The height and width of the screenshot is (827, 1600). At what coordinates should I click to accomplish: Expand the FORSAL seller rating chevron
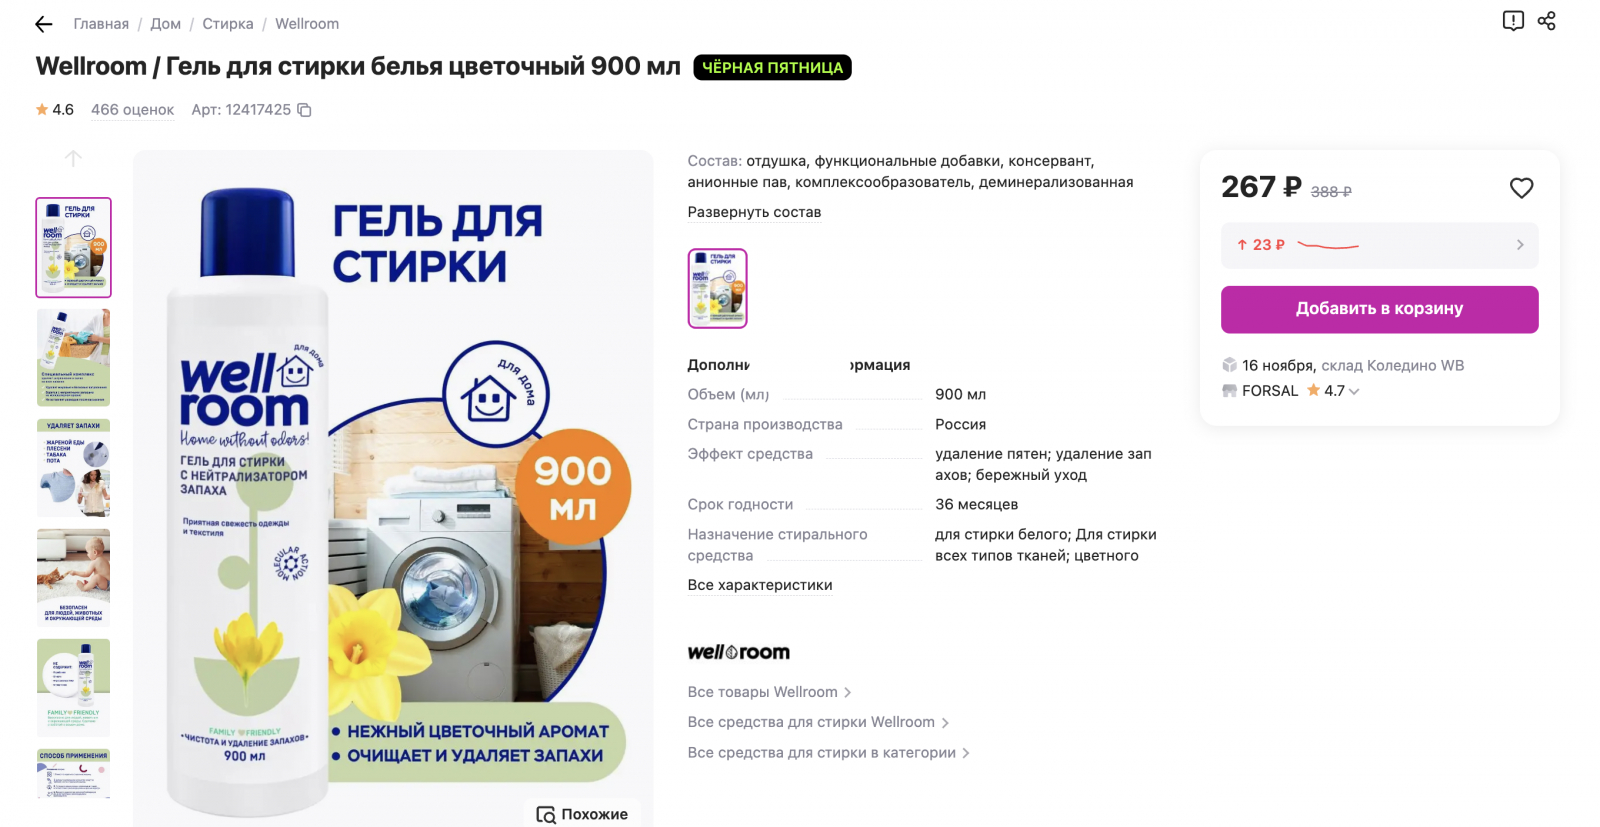(1354, 392)
